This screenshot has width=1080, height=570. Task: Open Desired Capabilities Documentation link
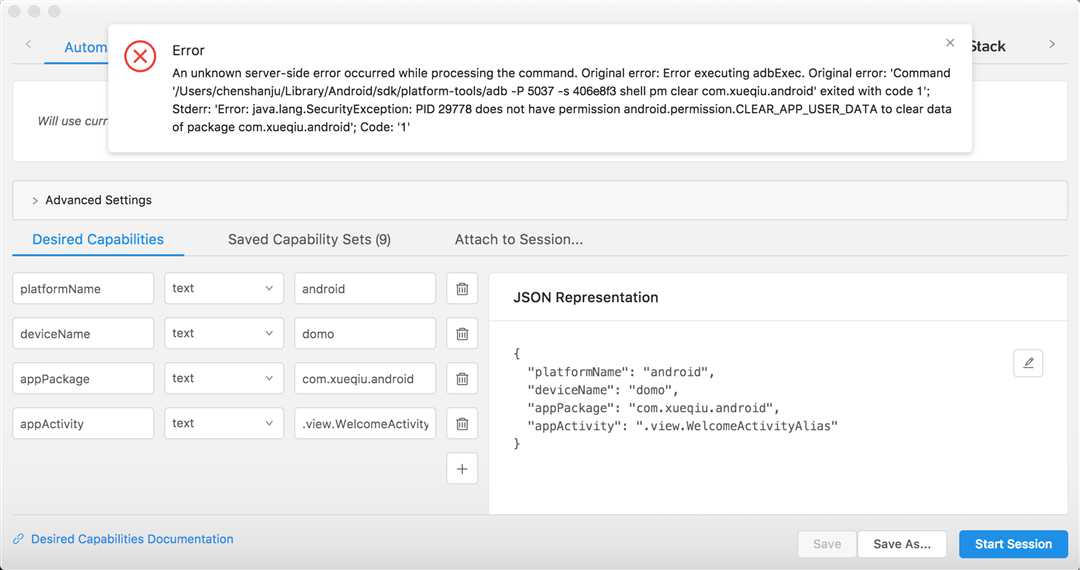(132, 539)
